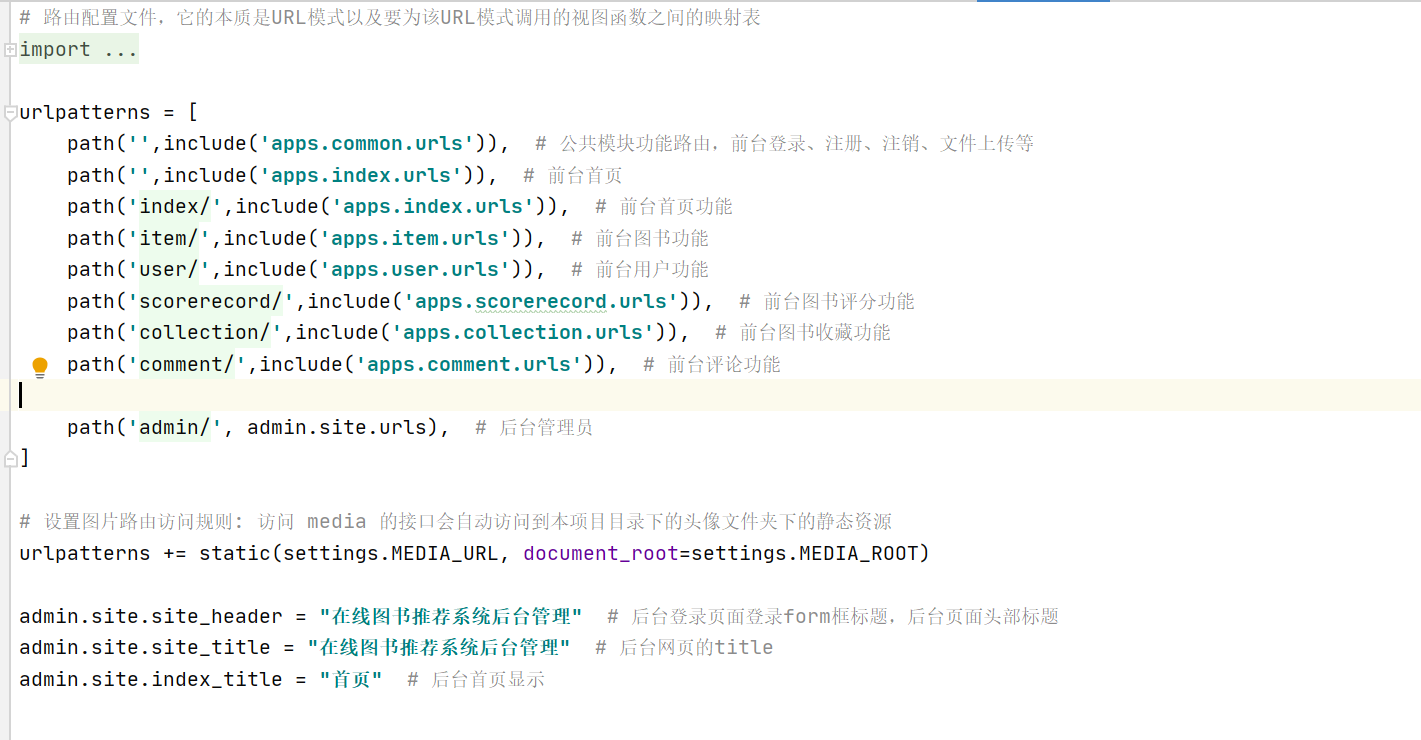
Task: Click the top comment about 路由配置文件
Action: (390, 18)
